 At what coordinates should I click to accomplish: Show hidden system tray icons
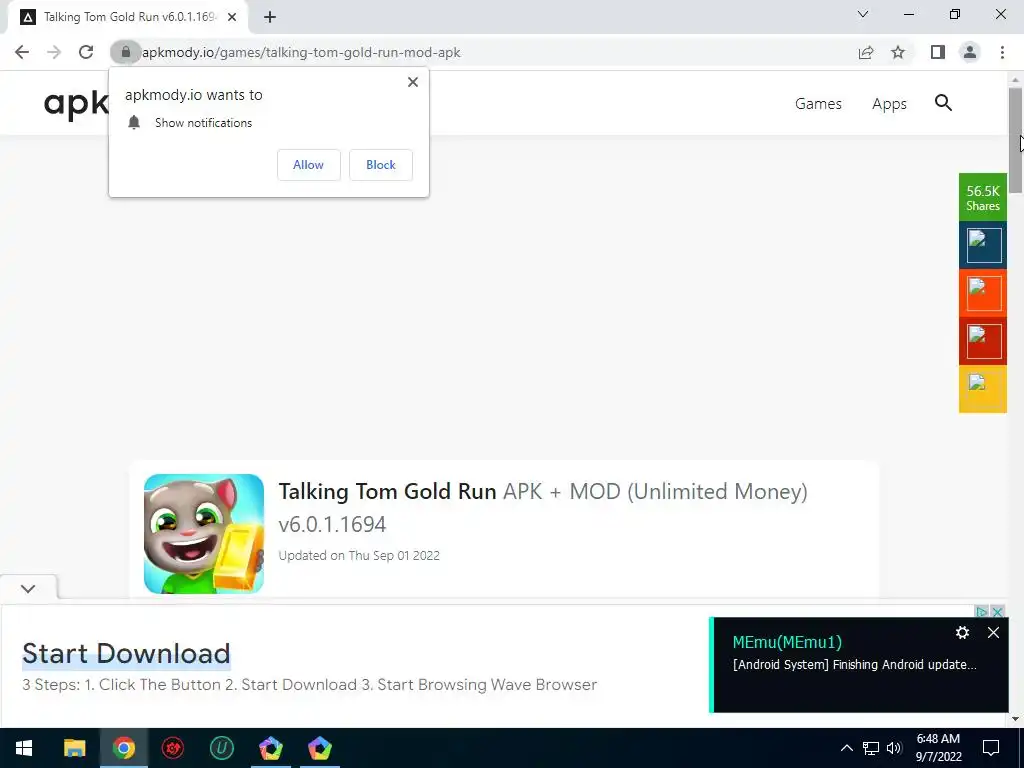click(x=846, y=748)
